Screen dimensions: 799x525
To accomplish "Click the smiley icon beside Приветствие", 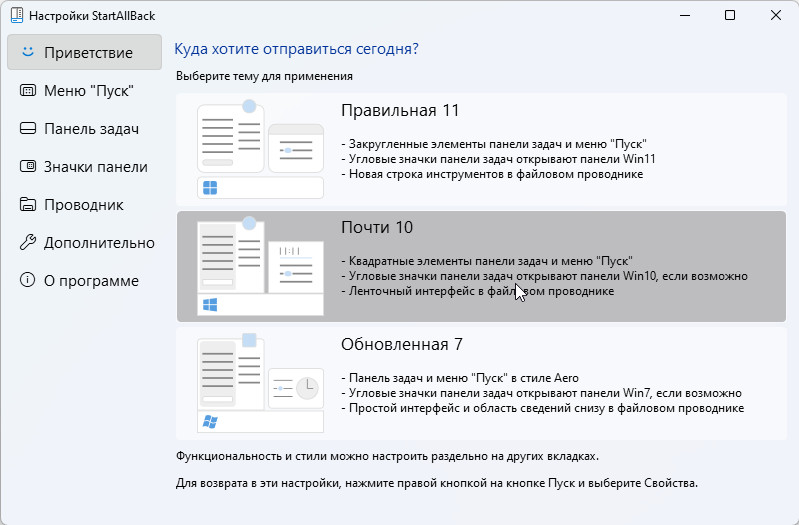I will 28,52.
